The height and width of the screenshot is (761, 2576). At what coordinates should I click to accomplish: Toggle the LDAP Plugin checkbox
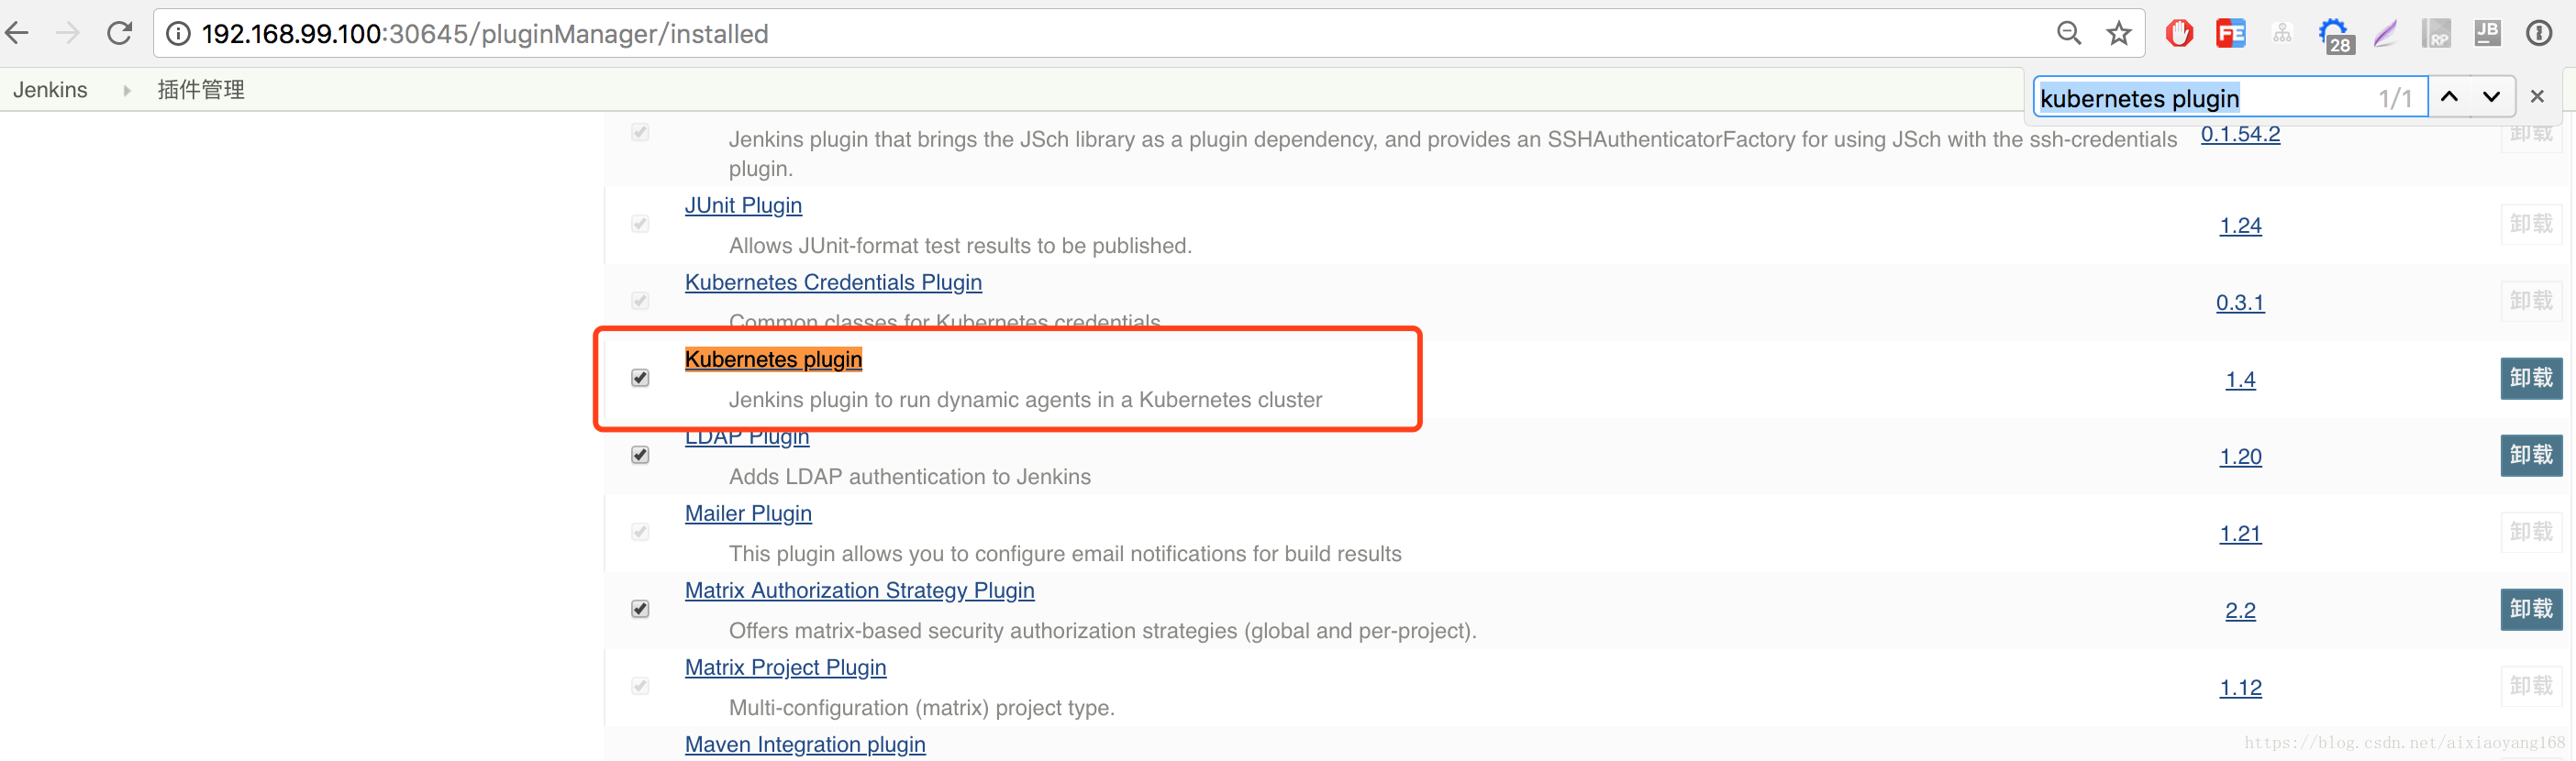(x=640, y=455)
